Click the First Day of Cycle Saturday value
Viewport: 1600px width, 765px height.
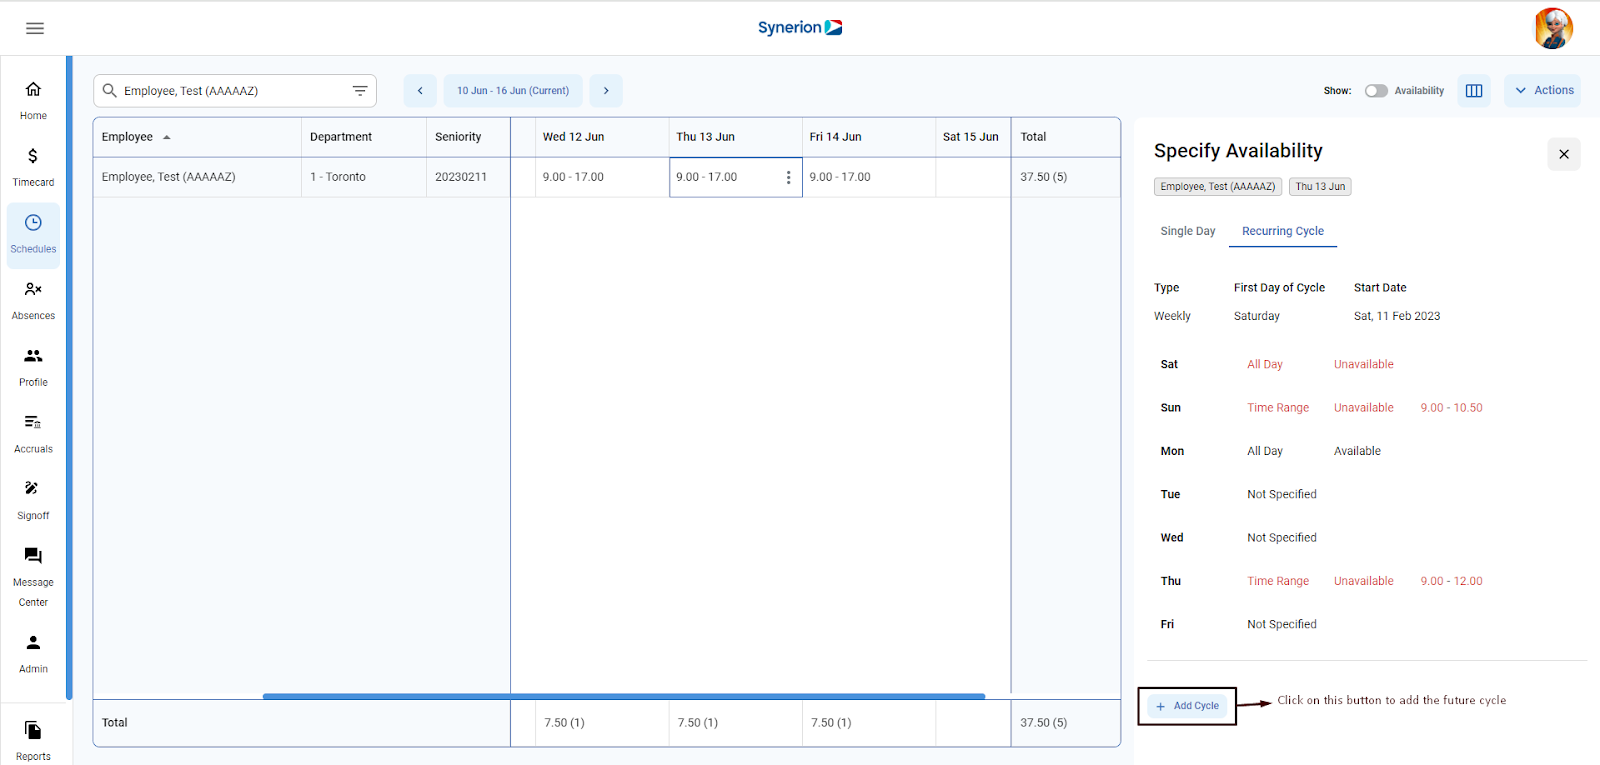[x=1257, y=316]
